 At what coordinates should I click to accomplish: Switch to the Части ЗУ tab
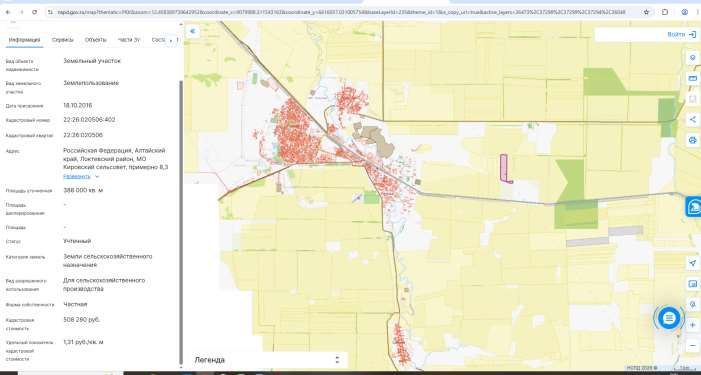coord(129,40)
